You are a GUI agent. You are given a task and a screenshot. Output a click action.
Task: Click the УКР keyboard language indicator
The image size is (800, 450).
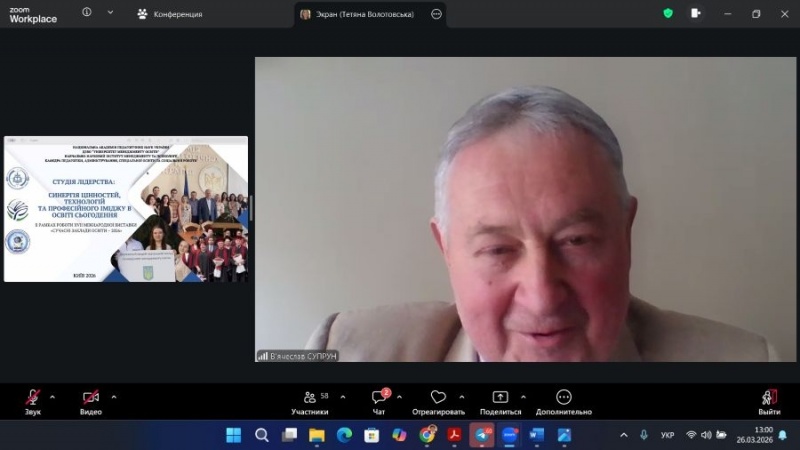pos(668,435)
